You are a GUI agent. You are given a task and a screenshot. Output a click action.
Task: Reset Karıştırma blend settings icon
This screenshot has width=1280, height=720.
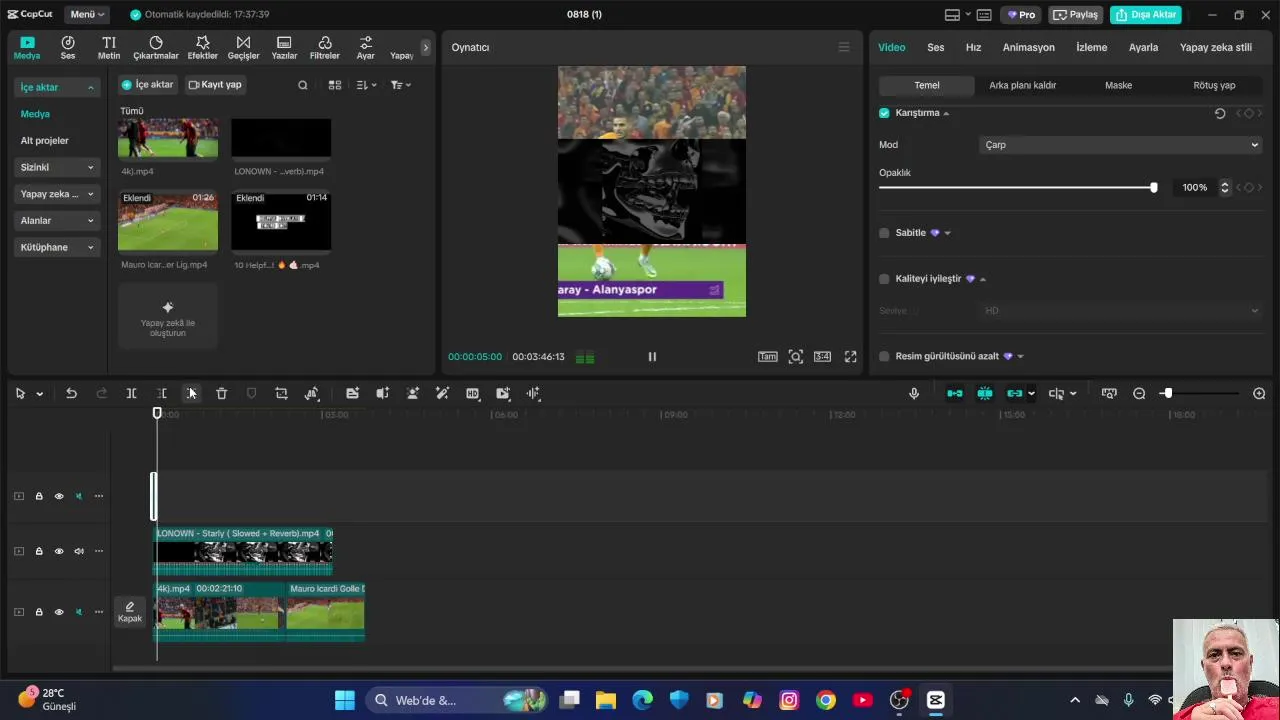(1220, 113)
